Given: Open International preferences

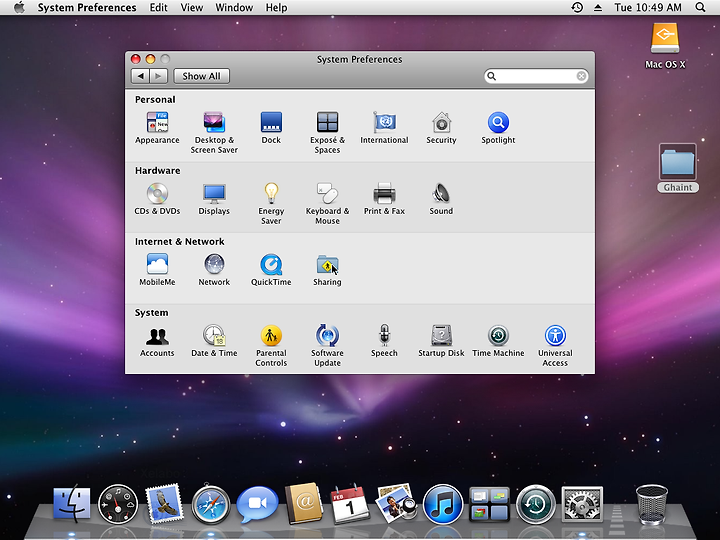Looking at the screenshot, I should click(384, 128).
